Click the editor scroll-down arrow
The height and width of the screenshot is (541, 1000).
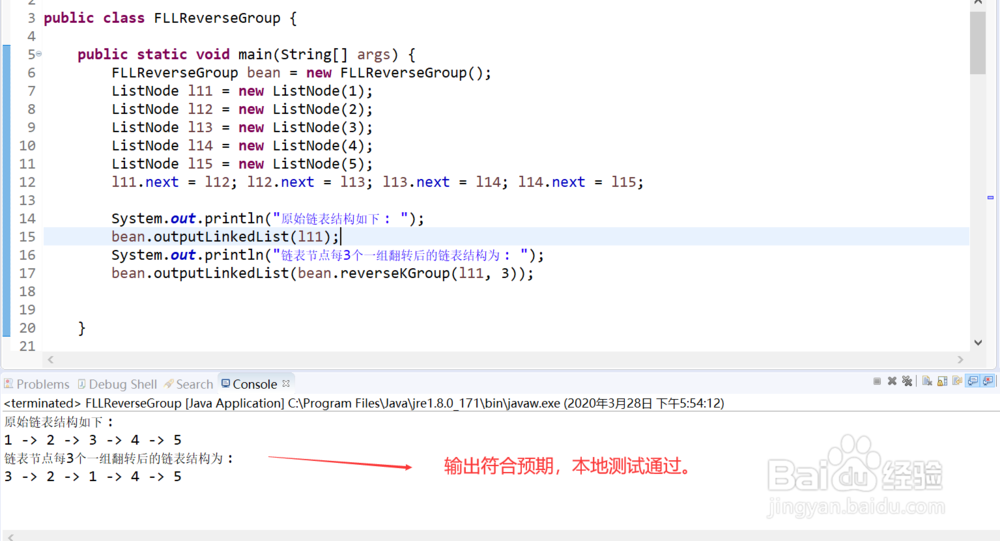point(978,343)
